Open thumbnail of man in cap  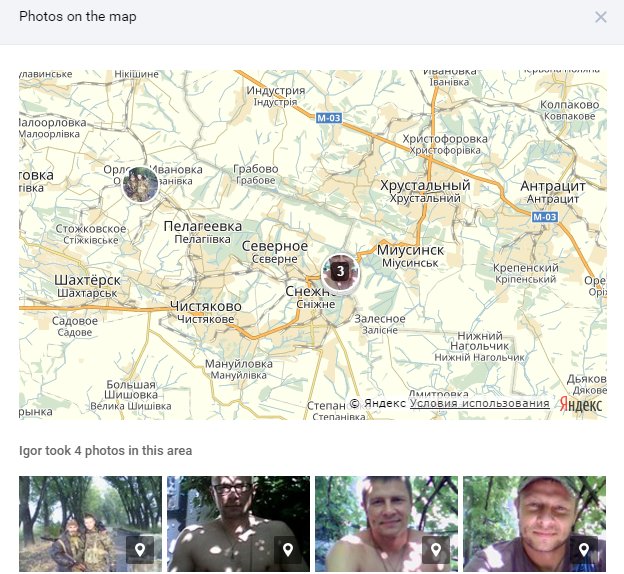(534, 524)
